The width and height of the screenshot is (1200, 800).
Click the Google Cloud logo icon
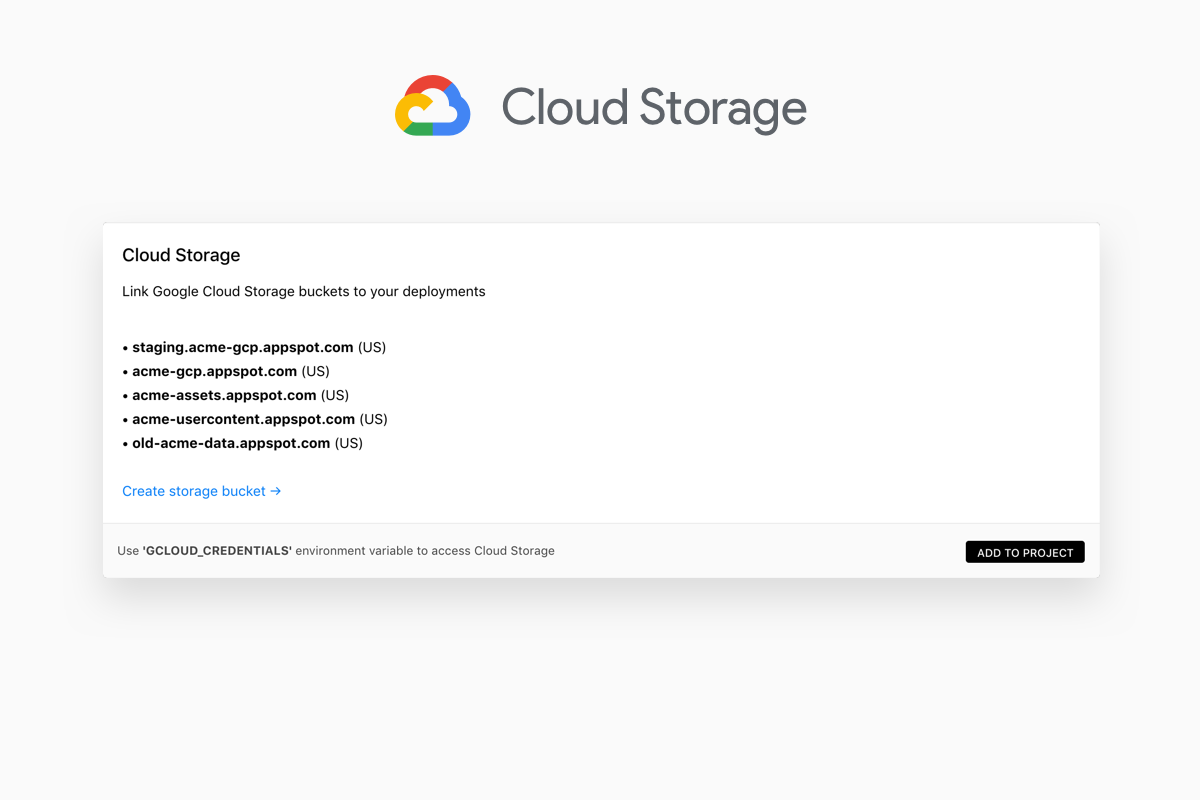432,106
